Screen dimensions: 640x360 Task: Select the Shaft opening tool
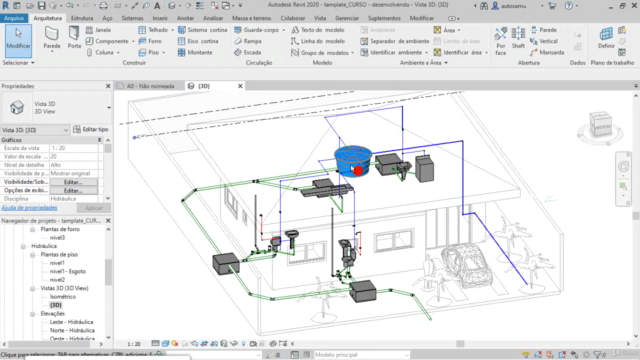(x=518, y=38)
